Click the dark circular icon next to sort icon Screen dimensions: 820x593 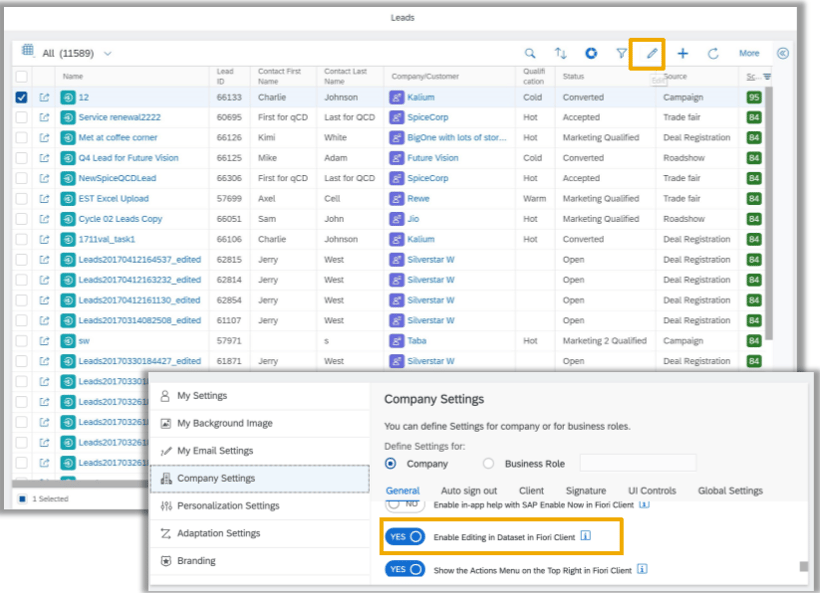(591, 53)
